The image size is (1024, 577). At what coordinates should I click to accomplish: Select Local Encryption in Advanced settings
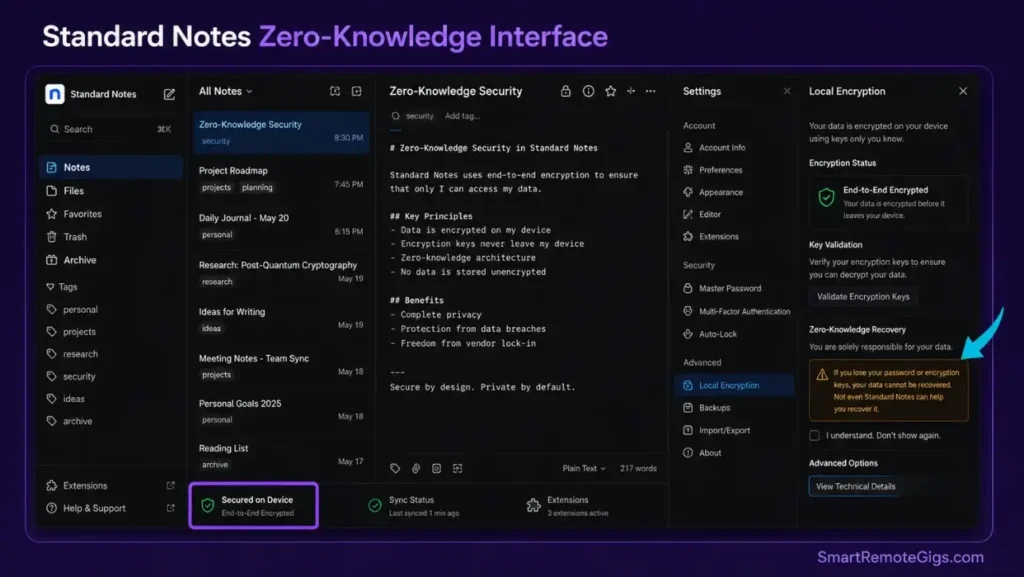pos(734,385)
